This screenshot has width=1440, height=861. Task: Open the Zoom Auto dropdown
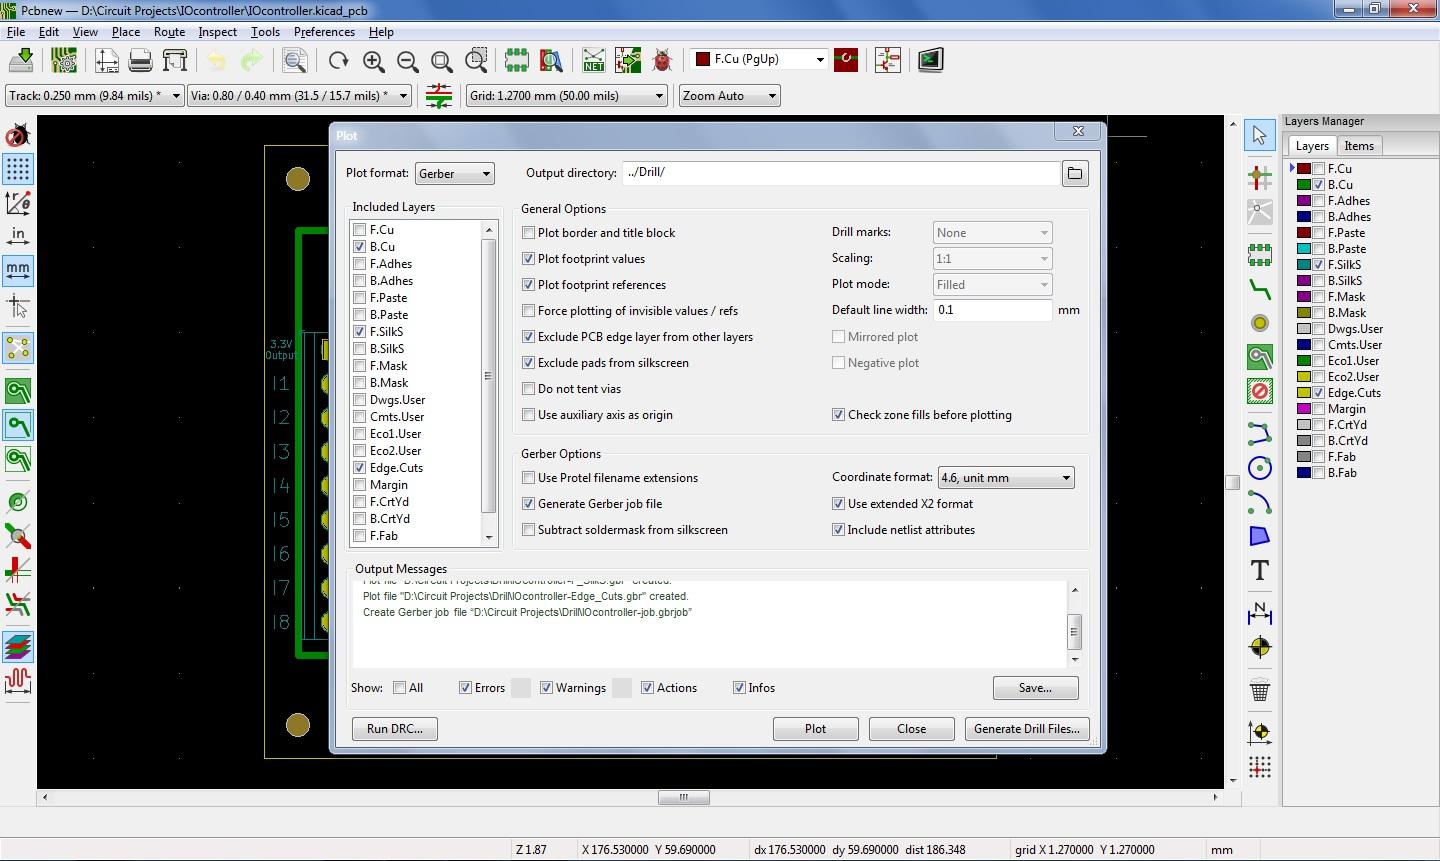coord(730,96)
